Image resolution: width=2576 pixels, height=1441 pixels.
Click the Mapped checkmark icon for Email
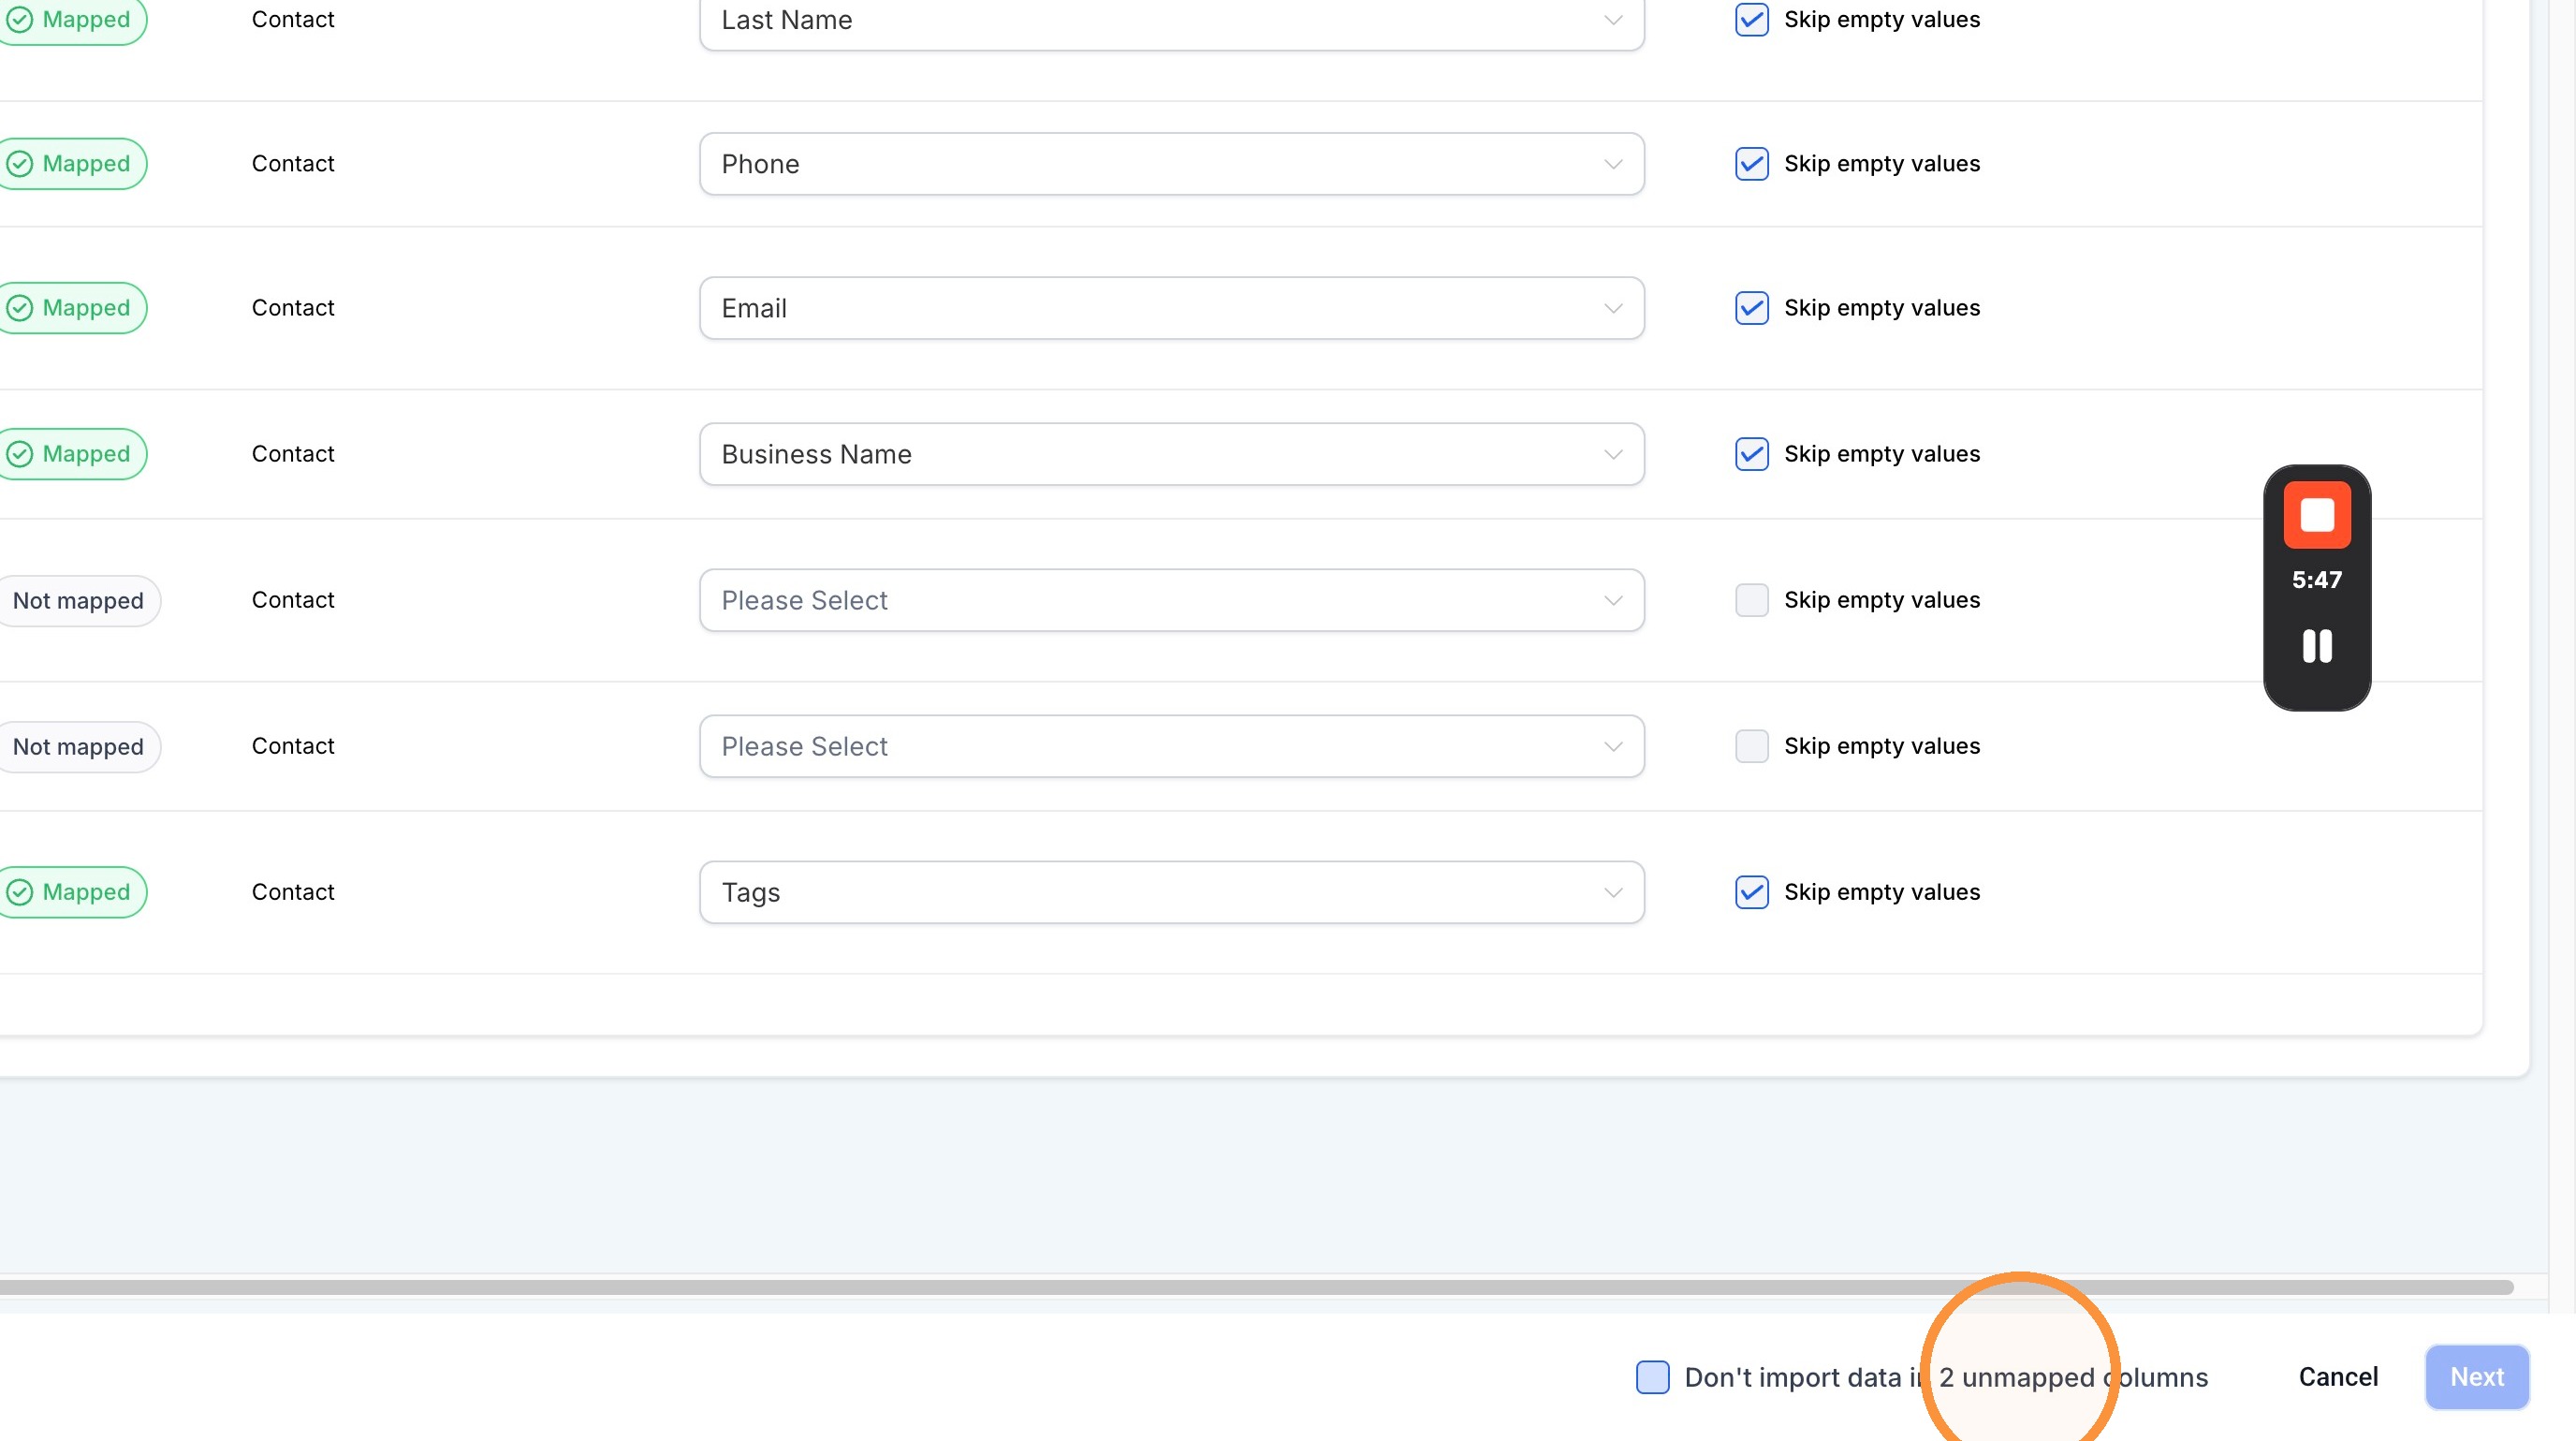(20, 308)
